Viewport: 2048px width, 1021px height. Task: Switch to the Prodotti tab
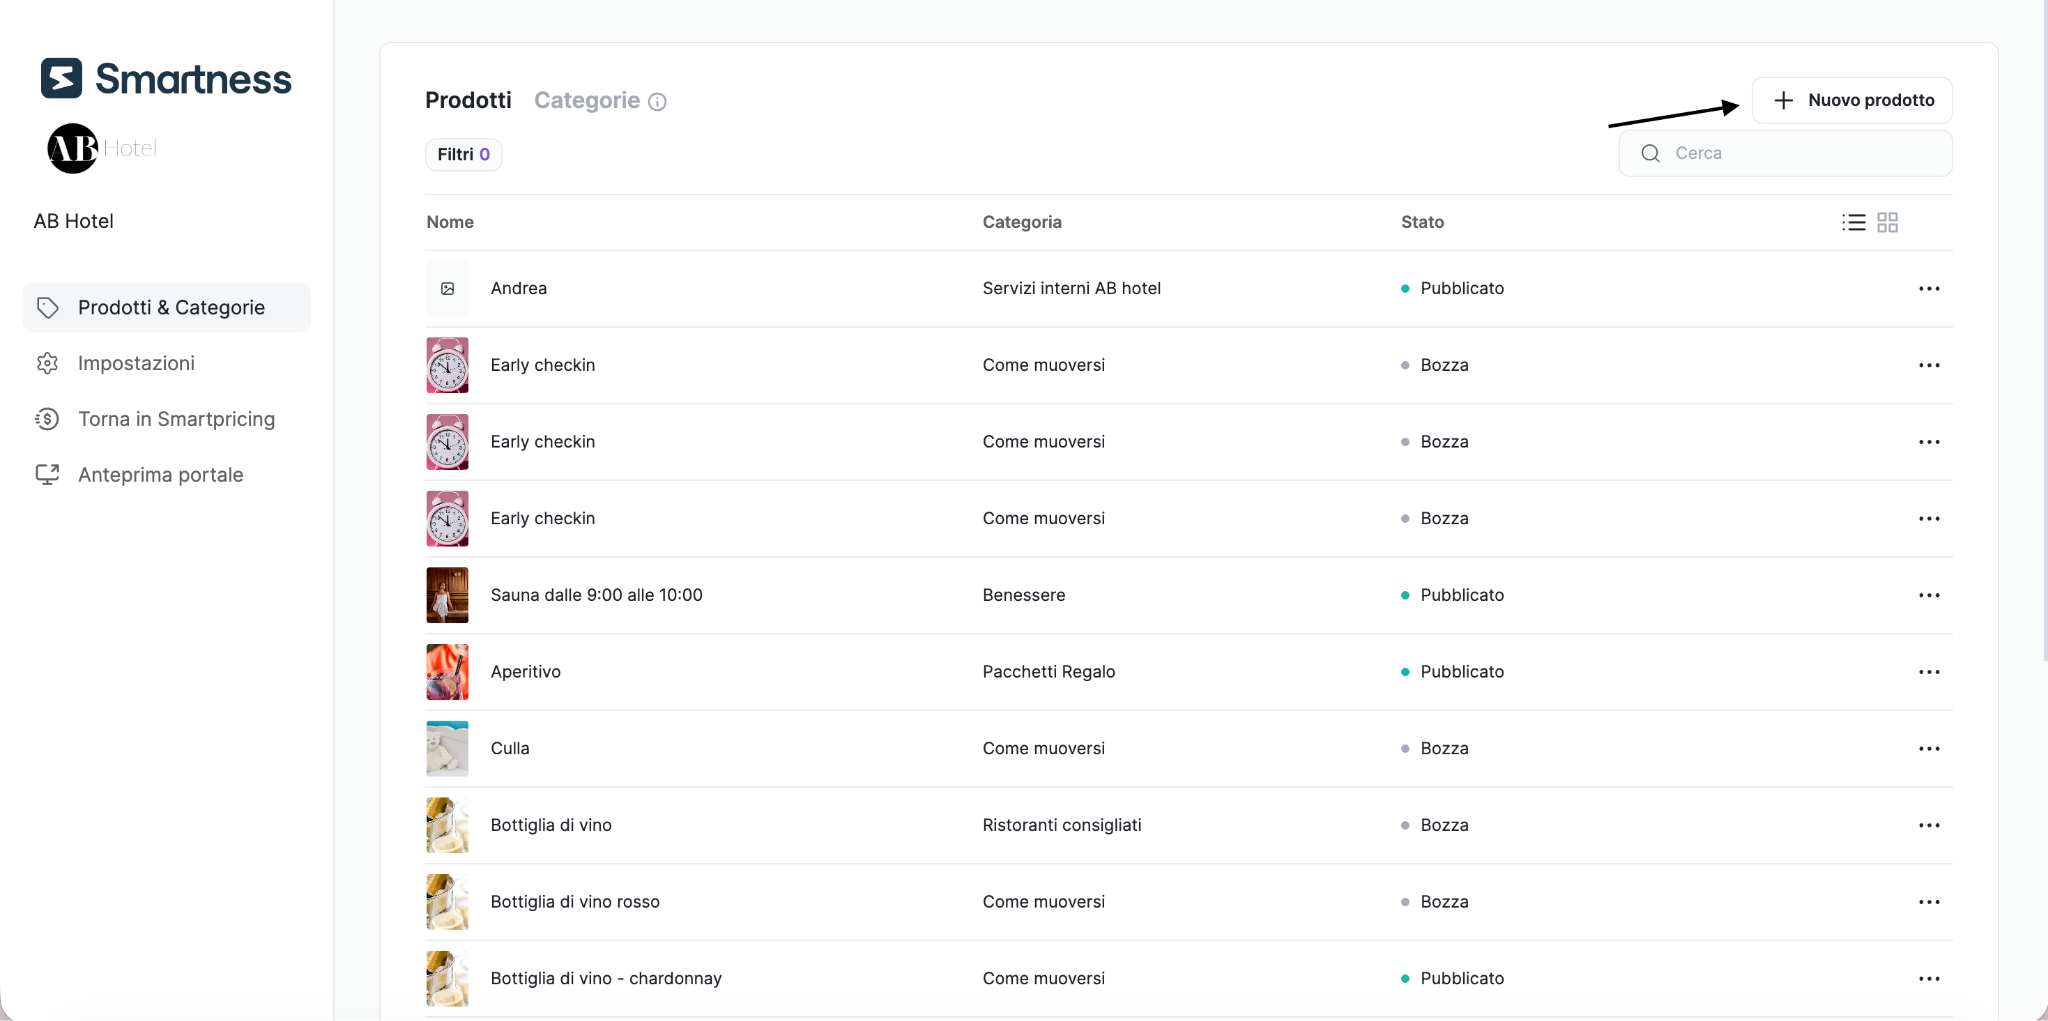[468, 100]
